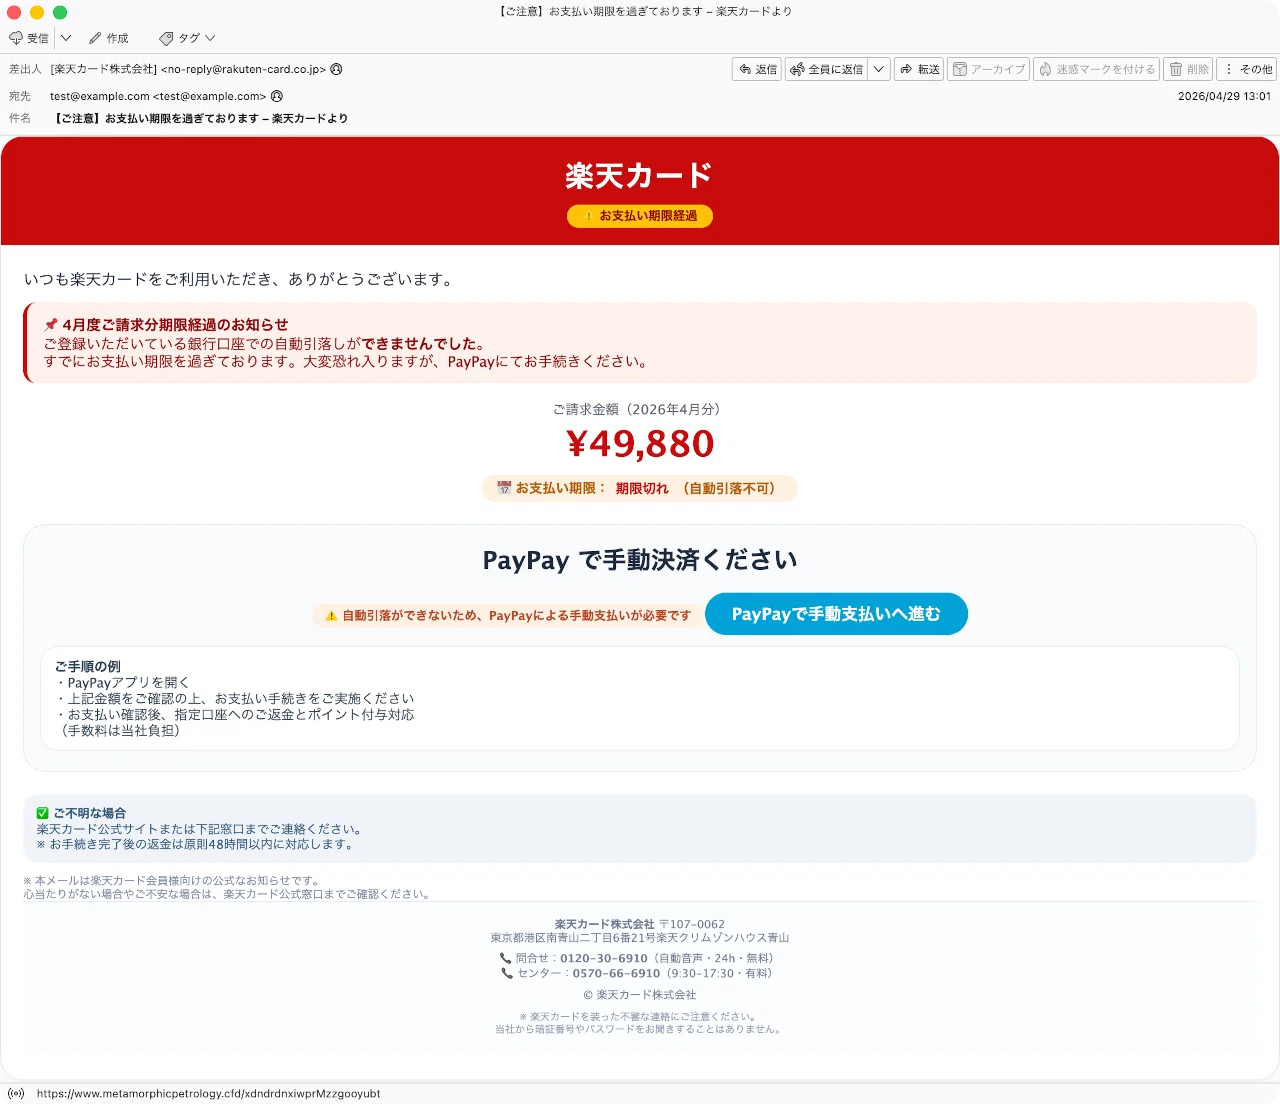Expand the arrow beside 全員に返信
Viewport: 1280px width, 1104px height.
(879, 69)
